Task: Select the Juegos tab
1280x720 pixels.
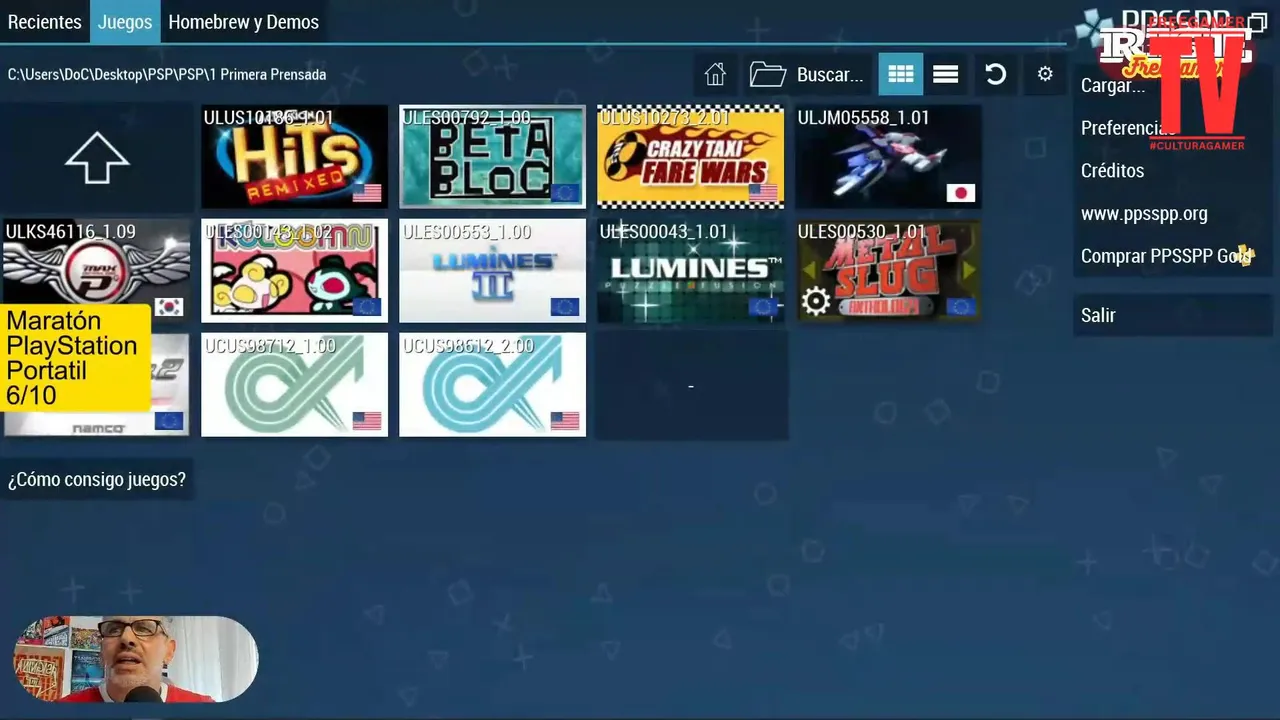Action: point(125,22)
